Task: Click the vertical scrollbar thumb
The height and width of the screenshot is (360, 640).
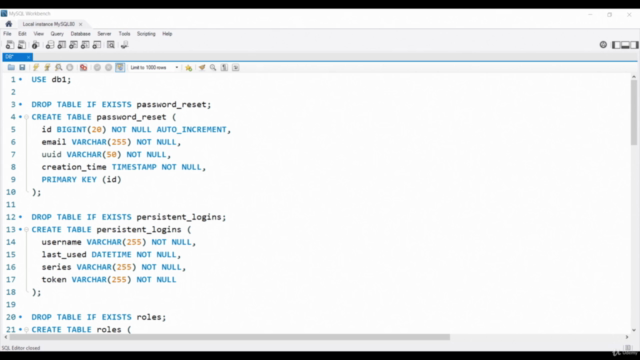Action: (x=633, y=112)
